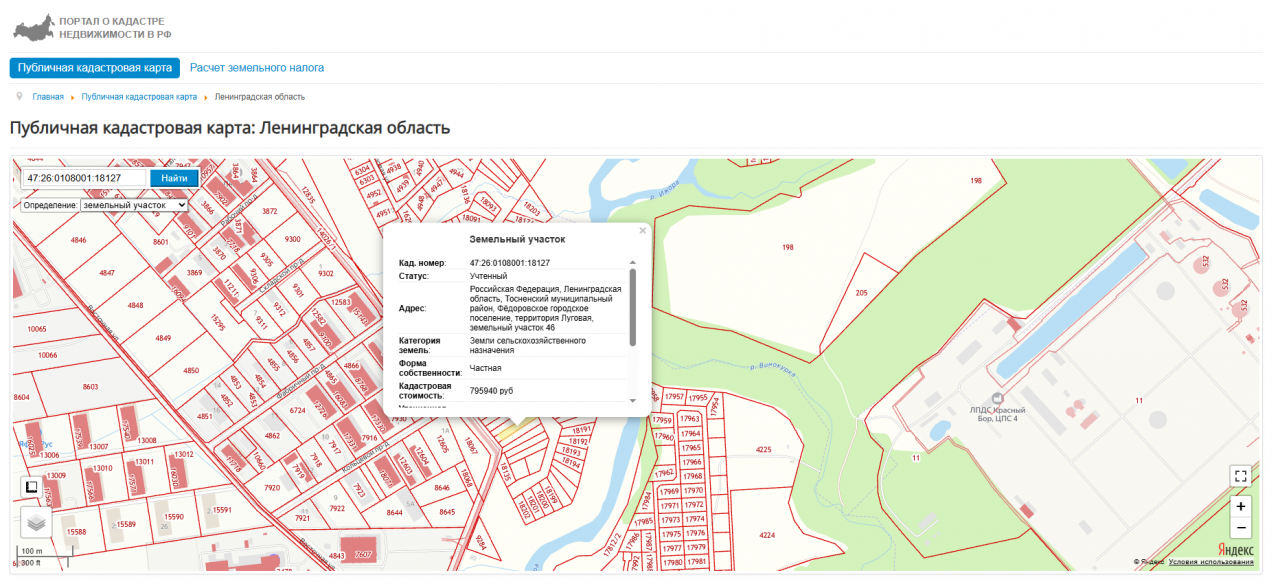This screenshot has width=1280, height=584.
Task: Open the map layers selector
Action: coord(36,522)
